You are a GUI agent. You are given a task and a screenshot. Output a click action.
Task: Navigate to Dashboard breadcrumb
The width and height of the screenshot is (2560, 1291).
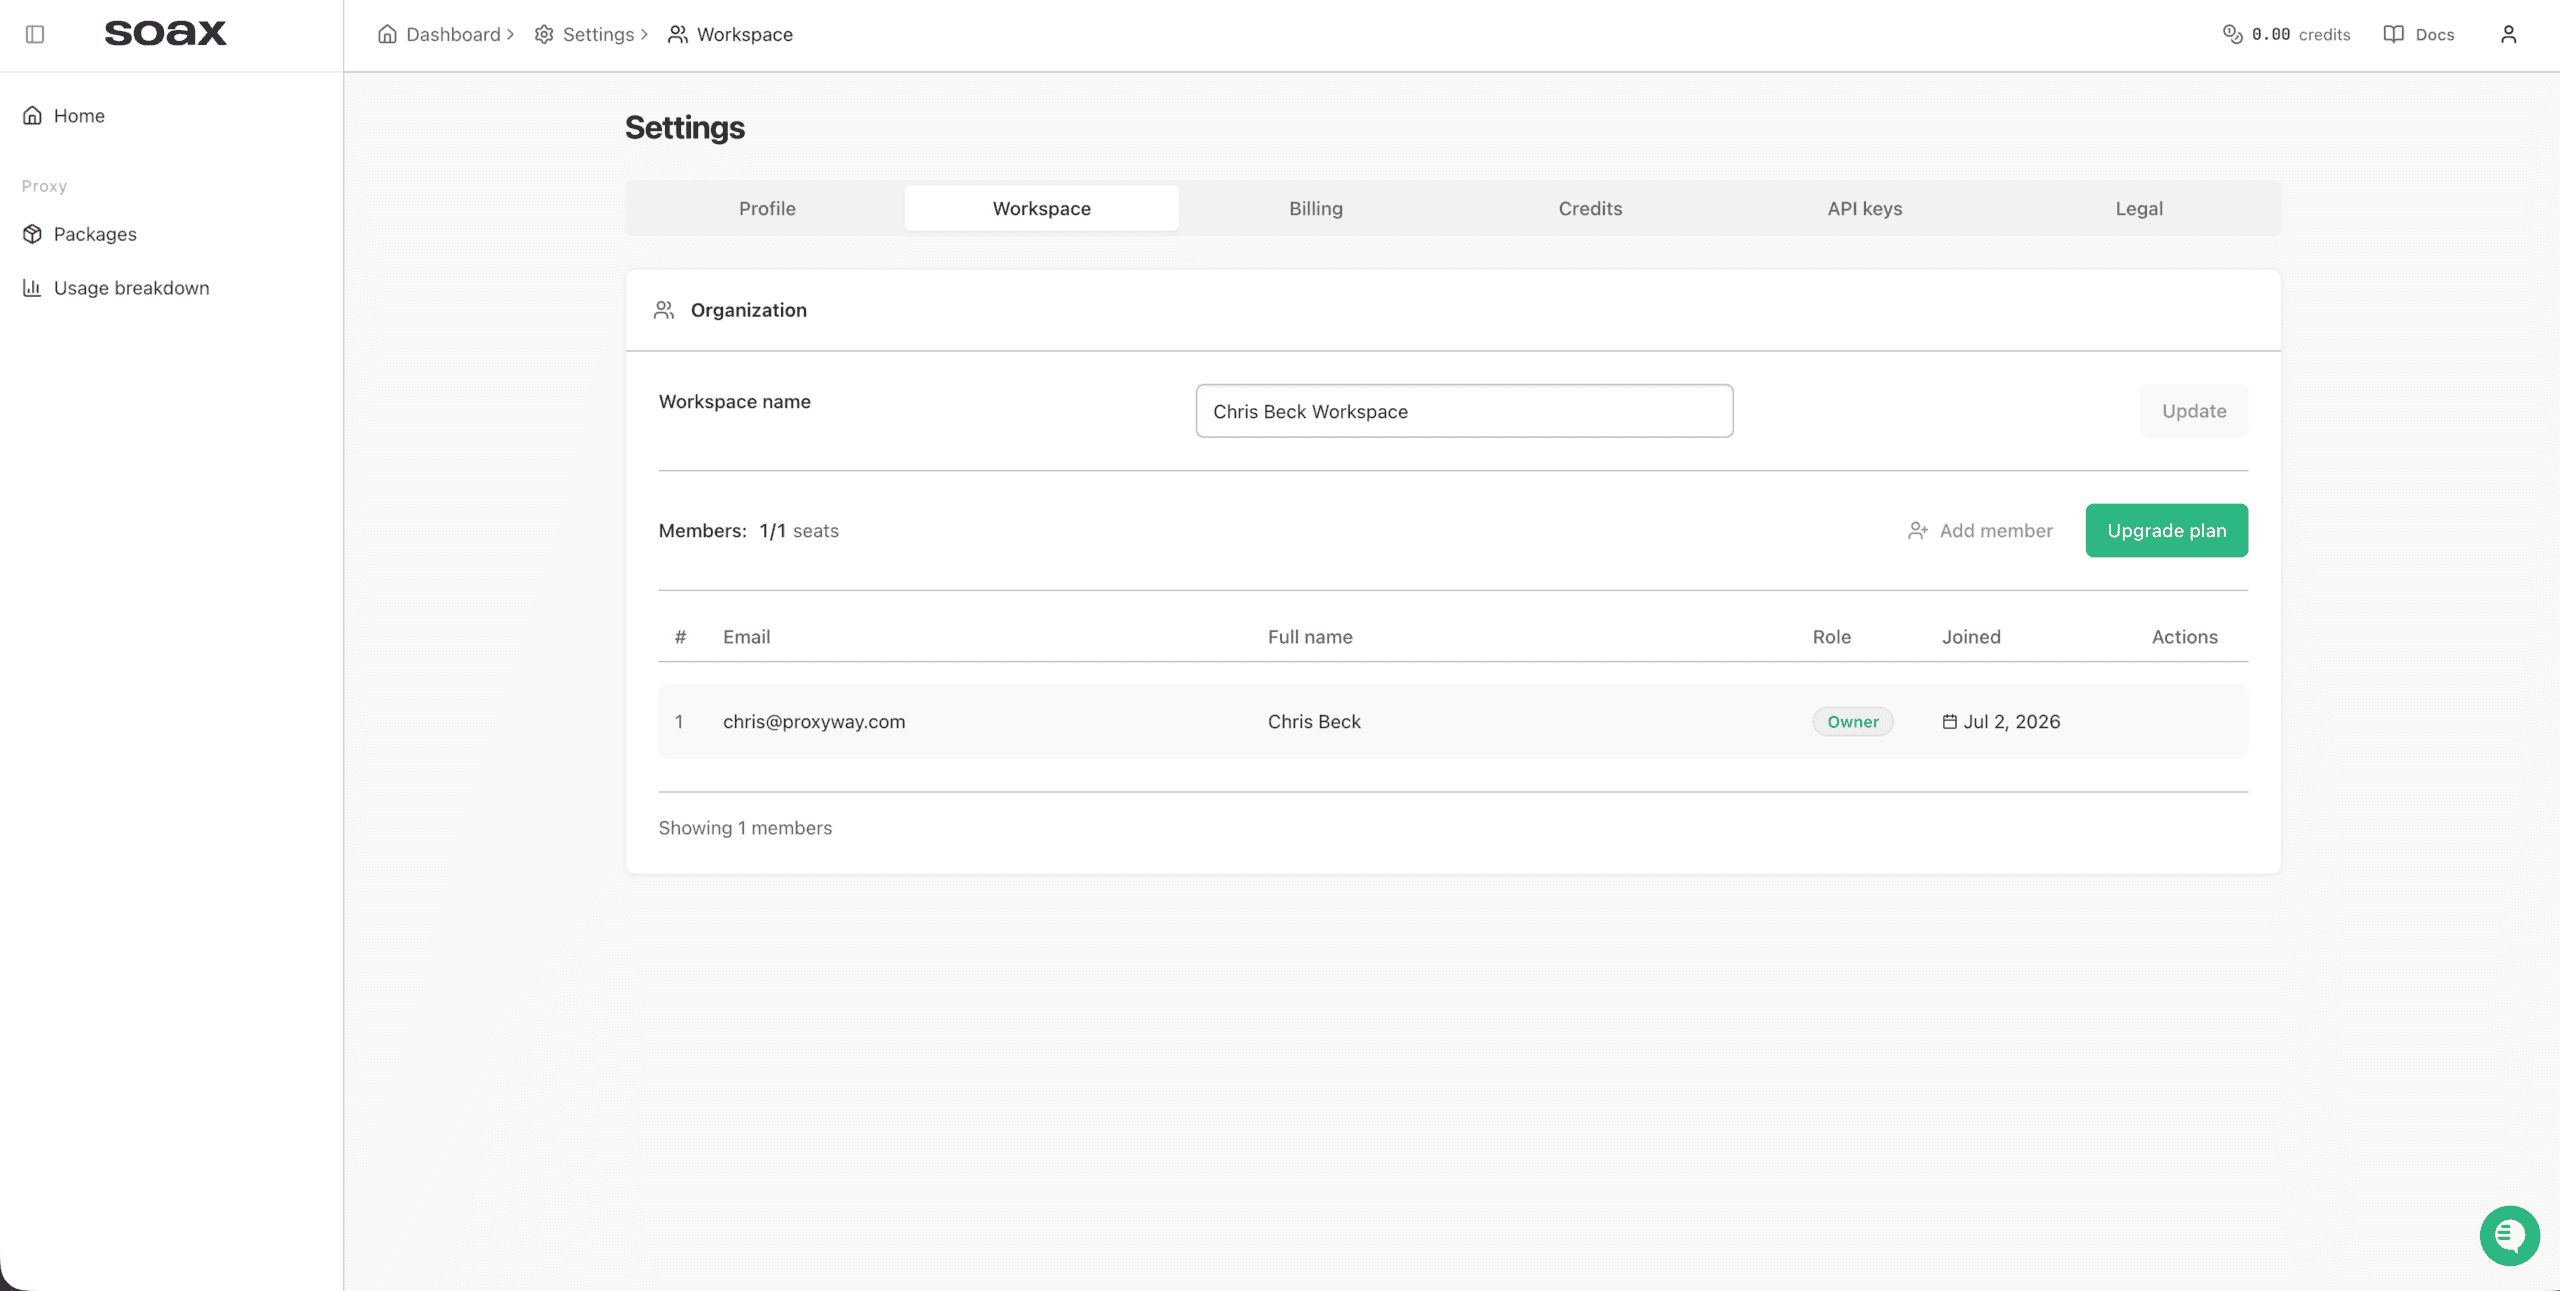[453, 34]
